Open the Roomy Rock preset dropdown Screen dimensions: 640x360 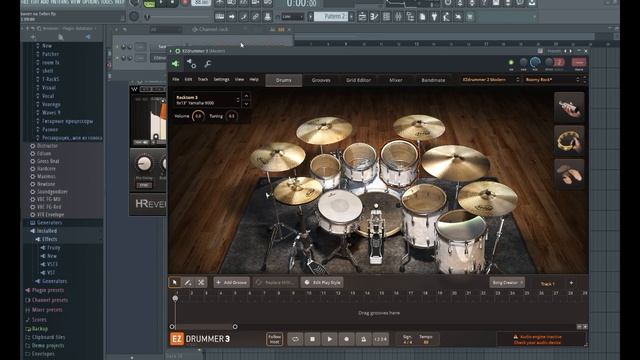pos(552,80)
